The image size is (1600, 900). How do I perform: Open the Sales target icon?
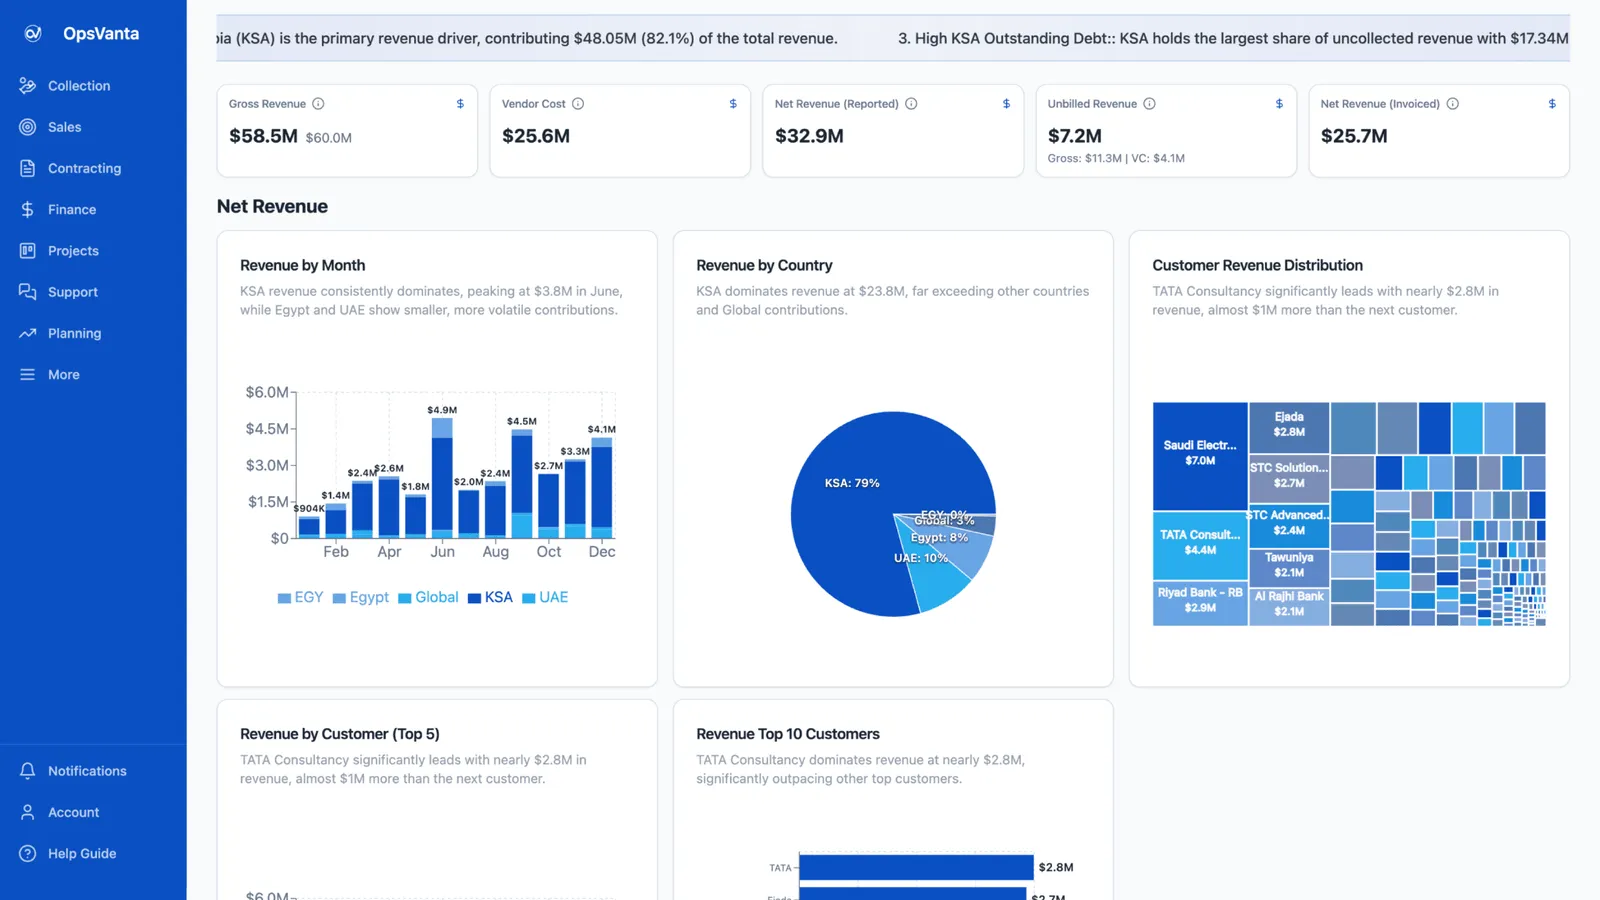coord(27,127)
